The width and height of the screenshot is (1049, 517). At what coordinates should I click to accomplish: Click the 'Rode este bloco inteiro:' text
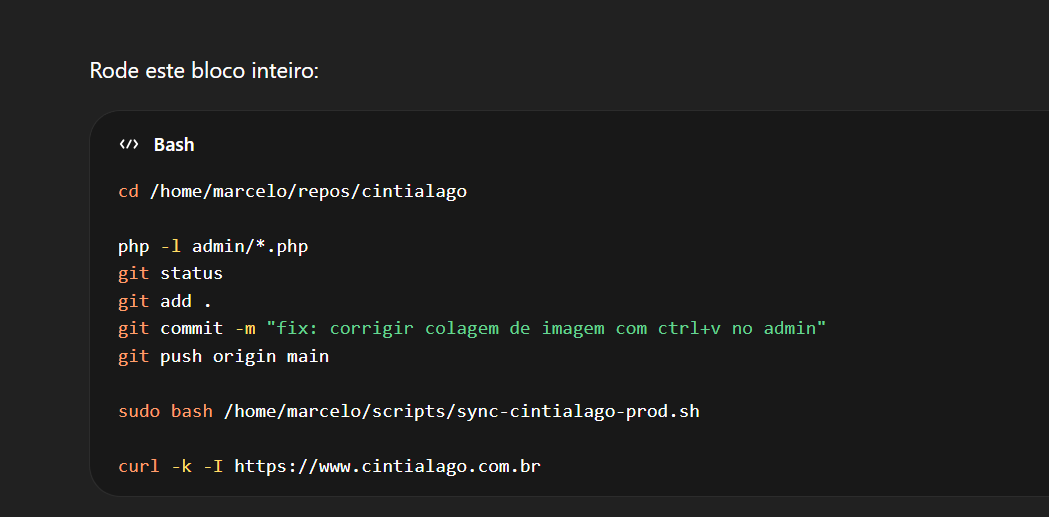point(204,71)
